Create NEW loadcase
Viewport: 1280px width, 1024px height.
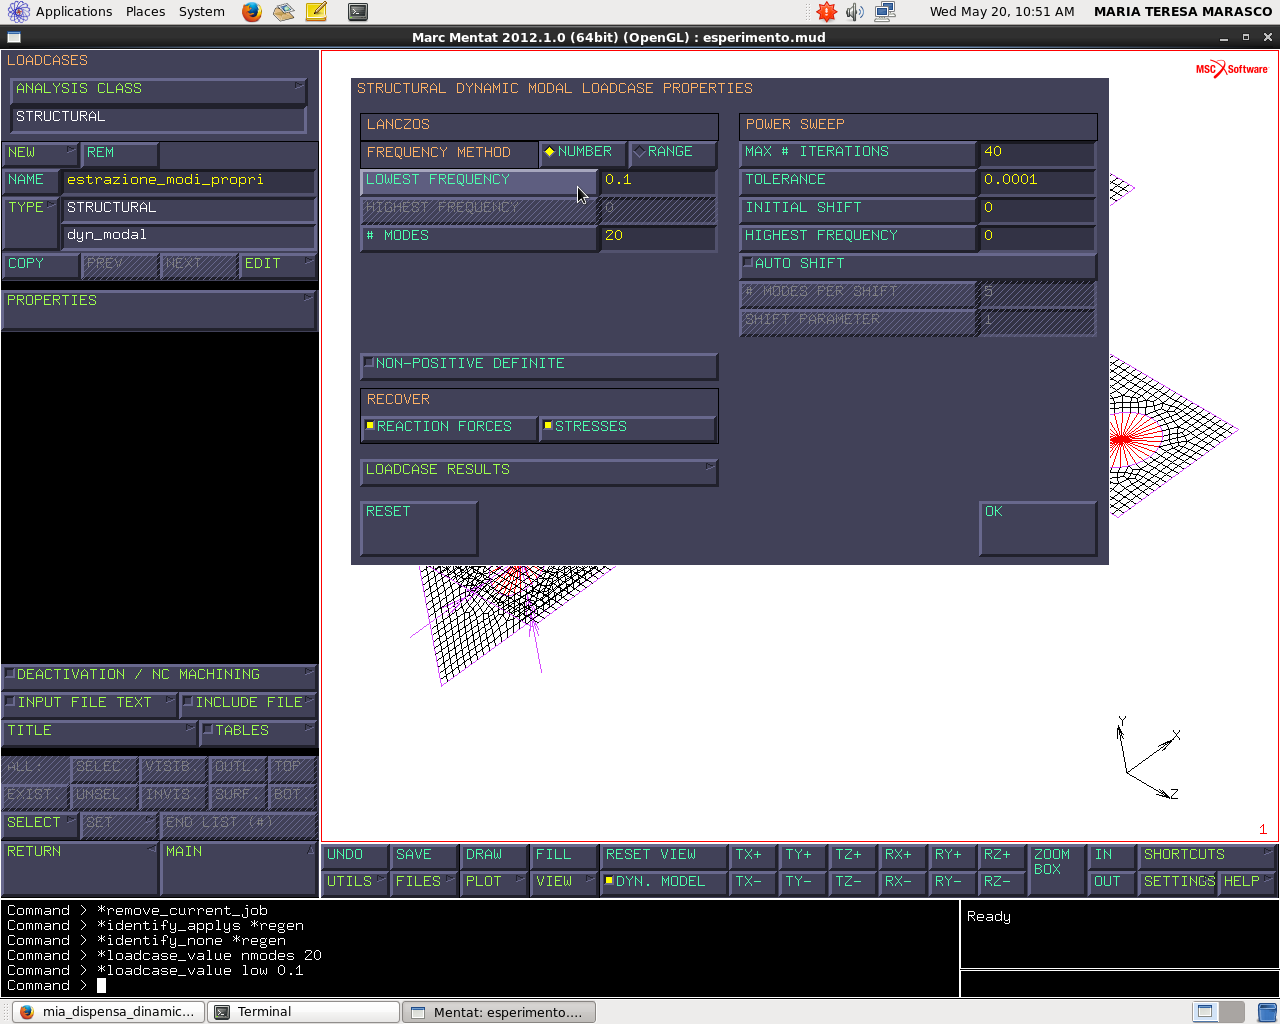(x=40, y=154)
